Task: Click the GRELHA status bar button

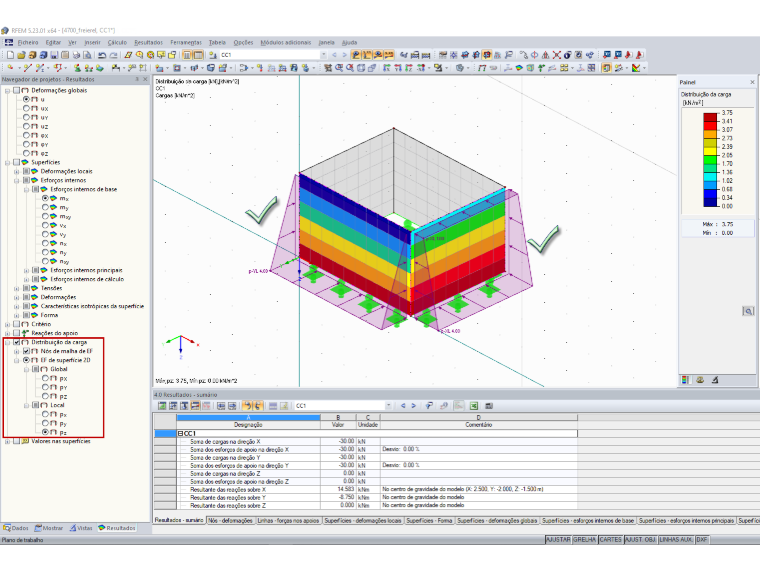Action: coord(585,539)
